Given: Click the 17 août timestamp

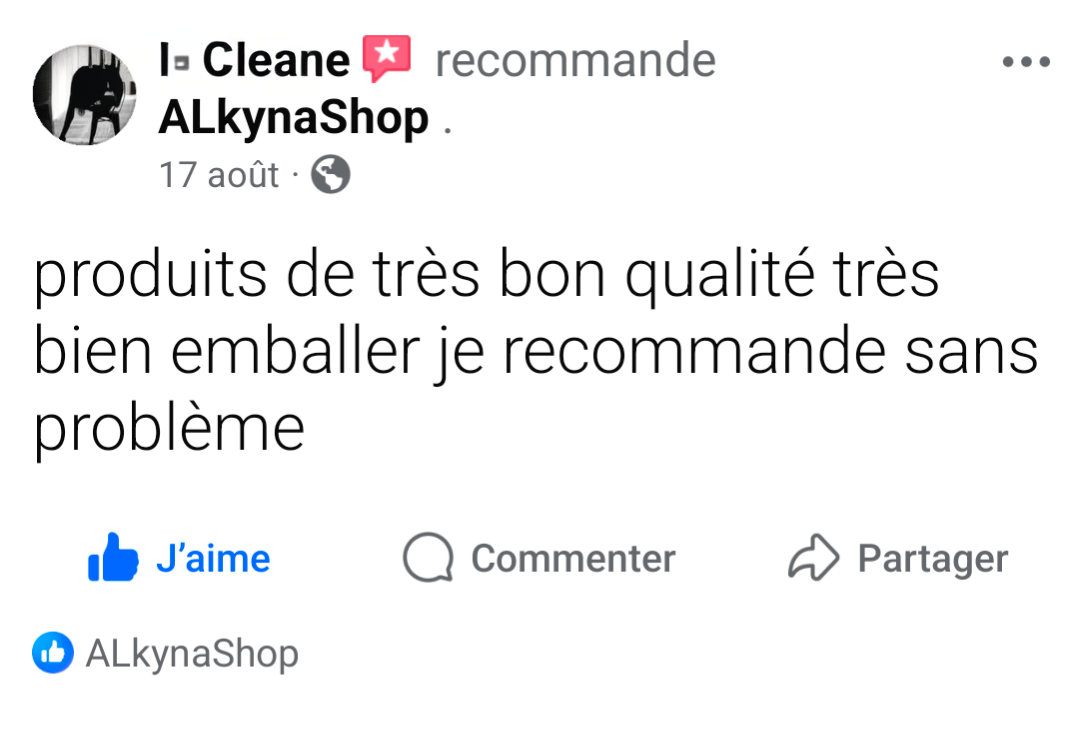Looking at the screenshot, I should pyautogui.click(x=219, y=175).
